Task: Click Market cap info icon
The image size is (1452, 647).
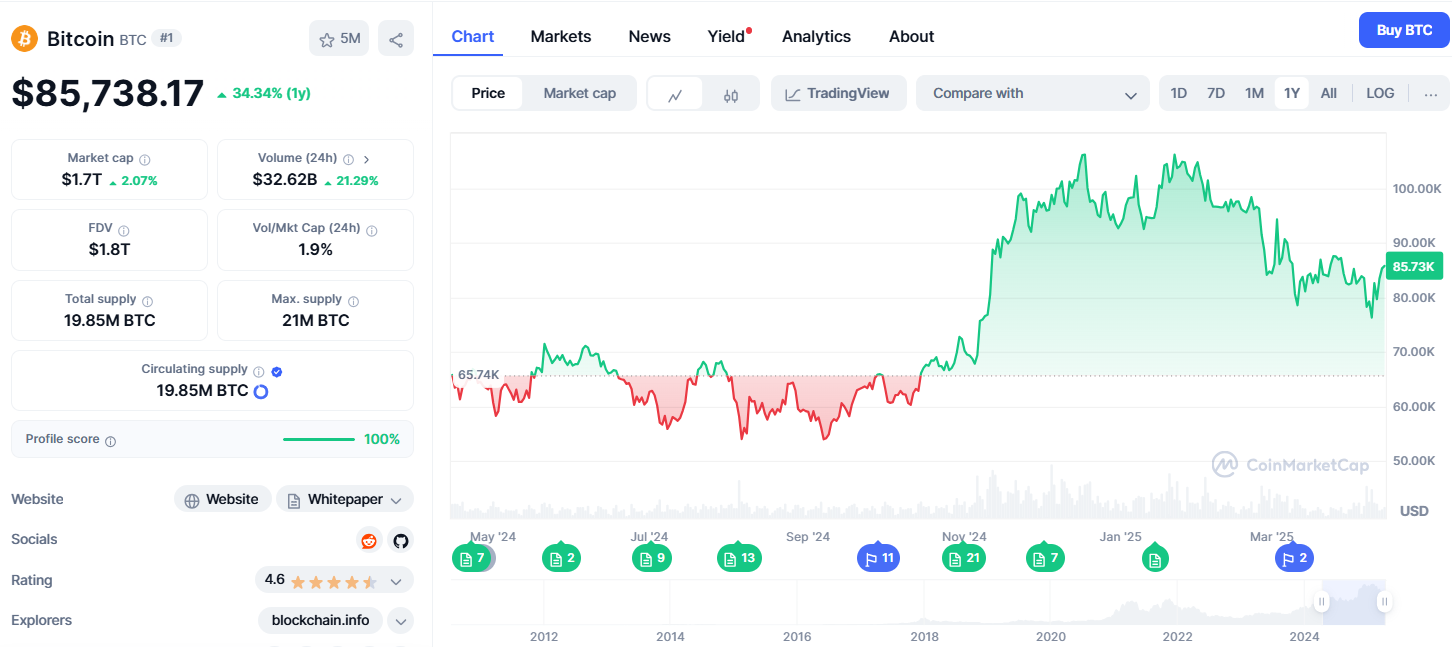Action: (x=145, y=159)
